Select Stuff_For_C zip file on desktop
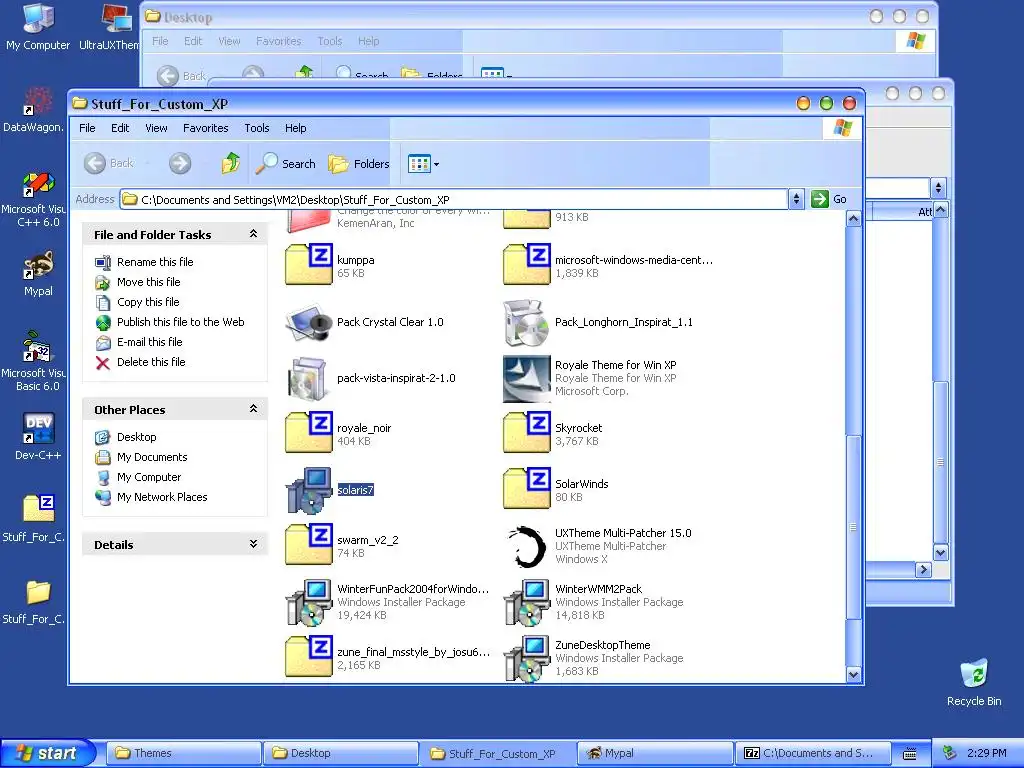Image resolution: width=1024 pixels, height=768 pixels. pos(34,519)
